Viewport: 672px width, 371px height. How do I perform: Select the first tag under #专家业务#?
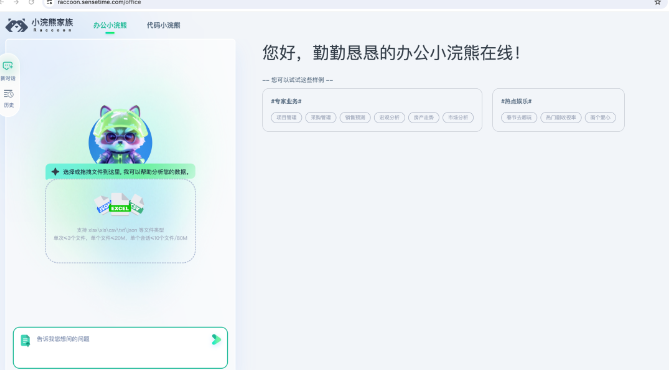point(286,118)
